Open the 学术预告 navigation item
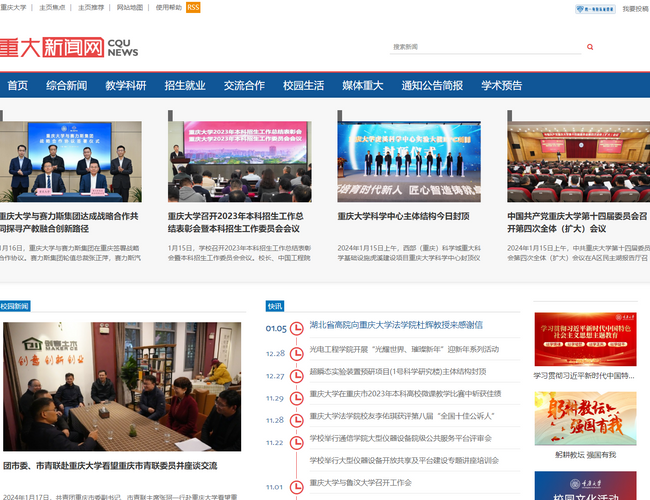 pos(502,85)
